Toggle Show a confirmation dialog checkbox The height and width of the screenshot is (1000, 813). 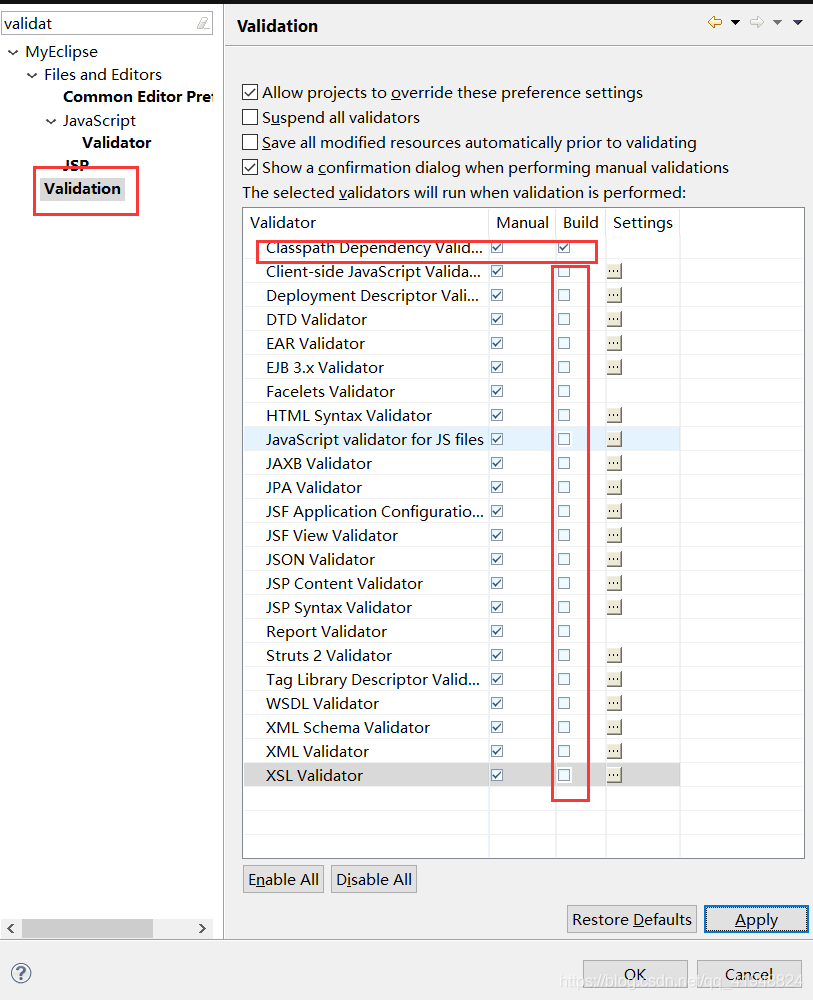point(250,167)
